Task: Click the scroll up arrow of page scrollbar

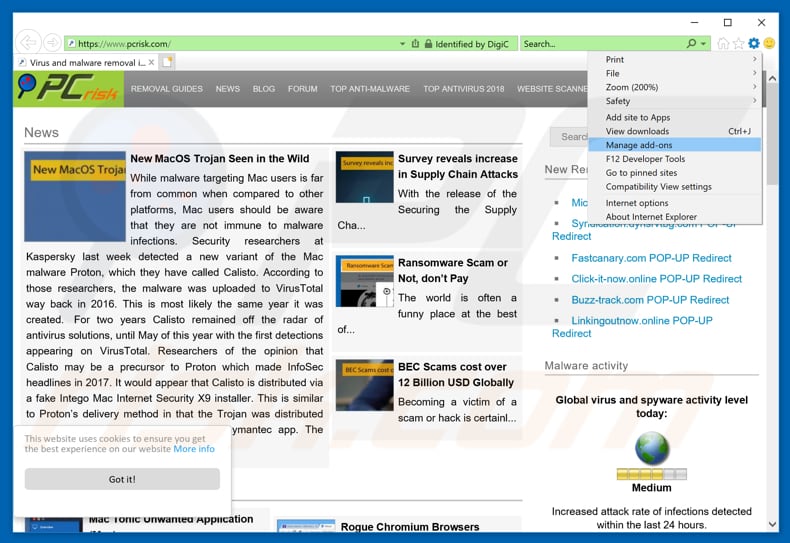Action: 772,79
